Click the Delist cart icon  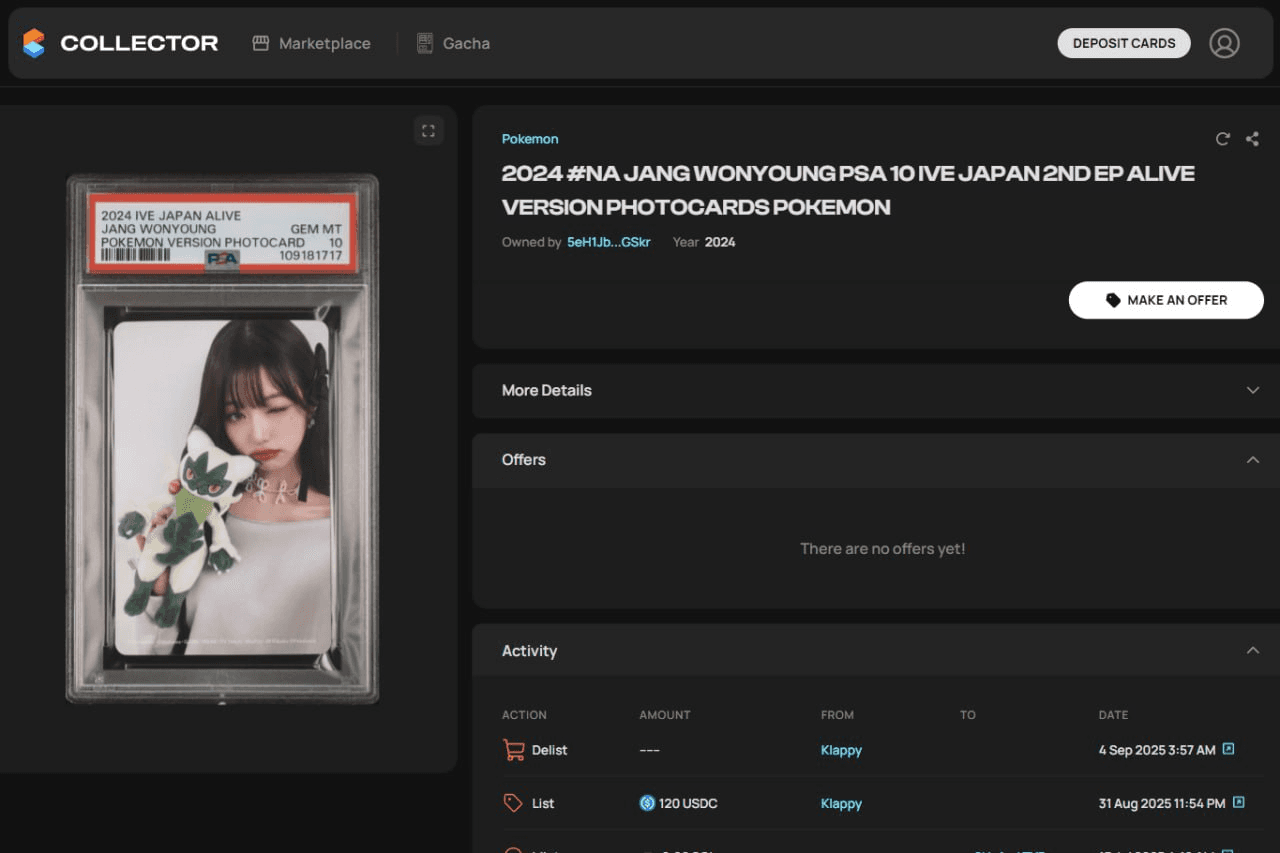(514, 750)
